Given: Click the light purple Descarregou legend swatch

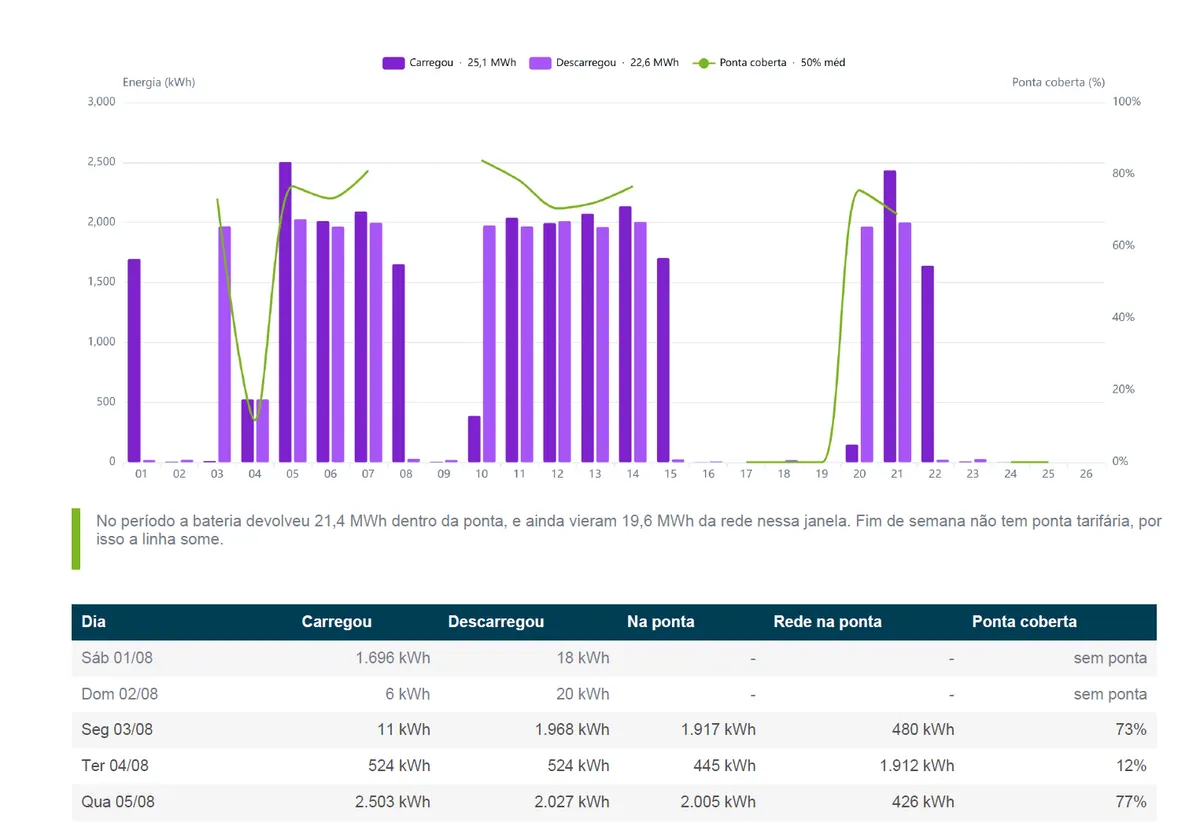Looking at the screenshot, I should (539, 63).
